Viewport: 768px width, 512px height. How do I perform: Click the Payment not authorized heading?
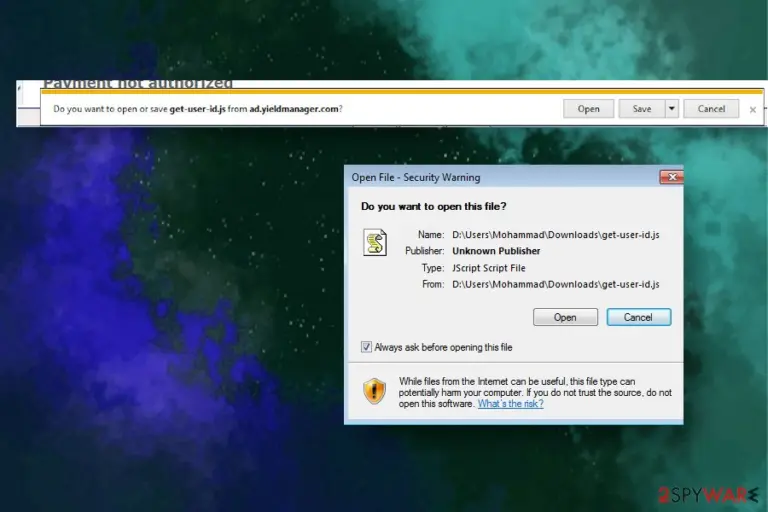(x=138, y=84)
